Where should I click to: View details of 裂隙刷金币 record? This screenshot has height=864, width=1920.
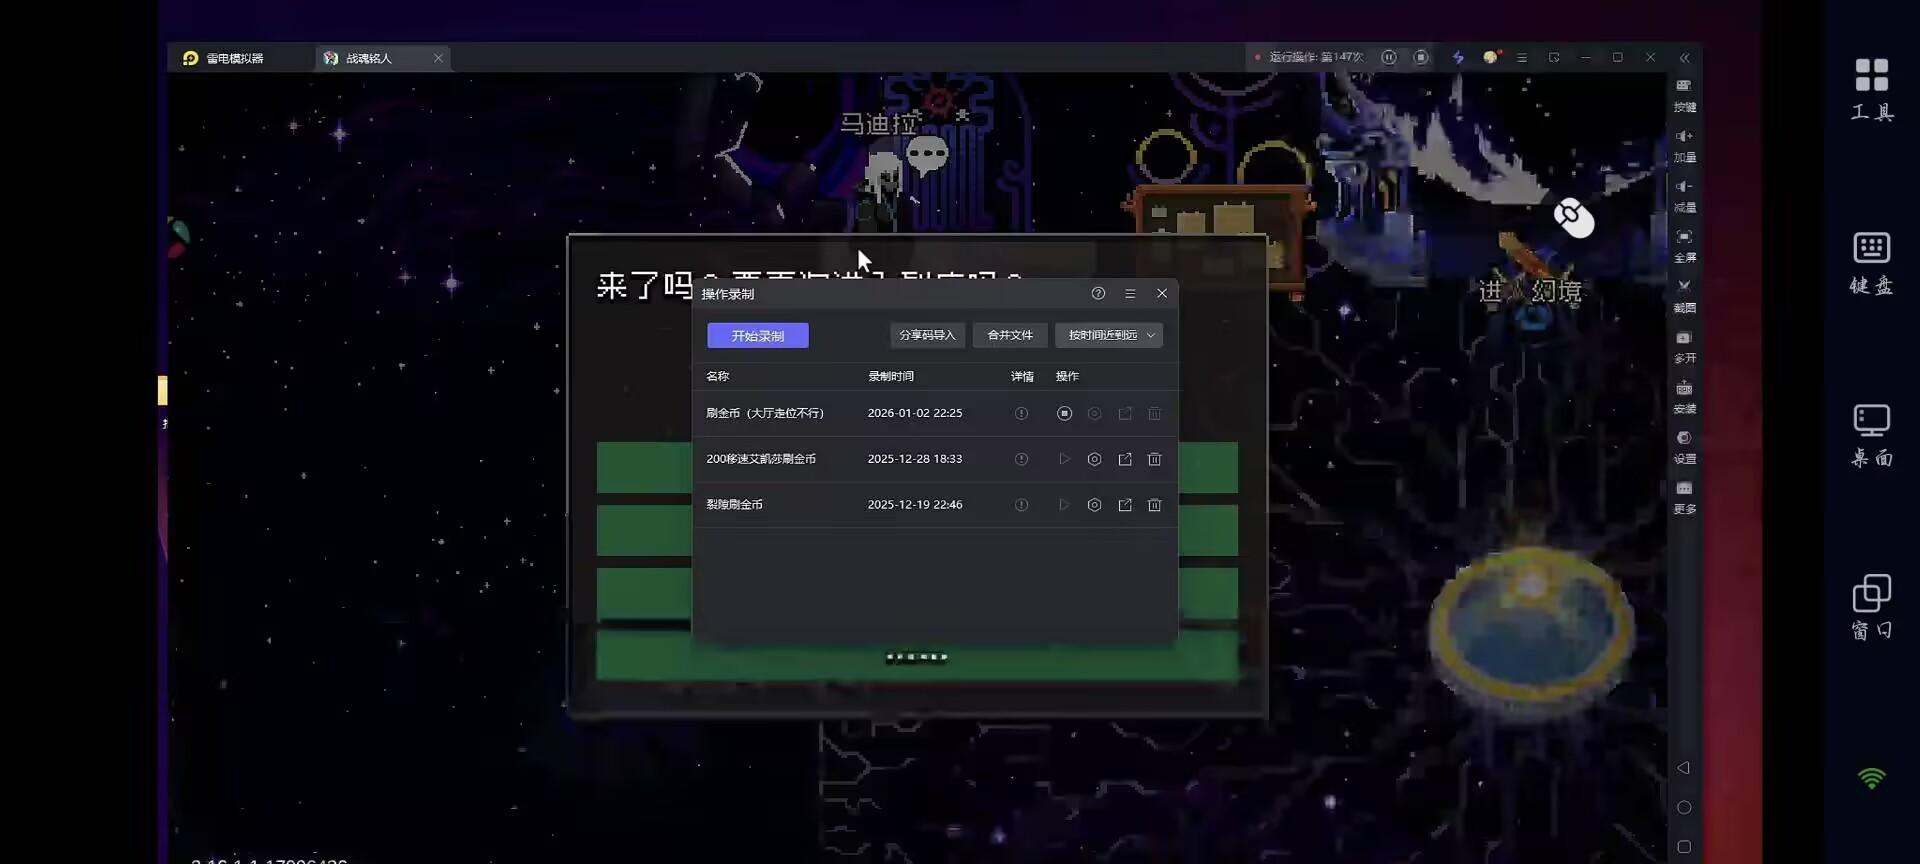tap(1021, 506)
